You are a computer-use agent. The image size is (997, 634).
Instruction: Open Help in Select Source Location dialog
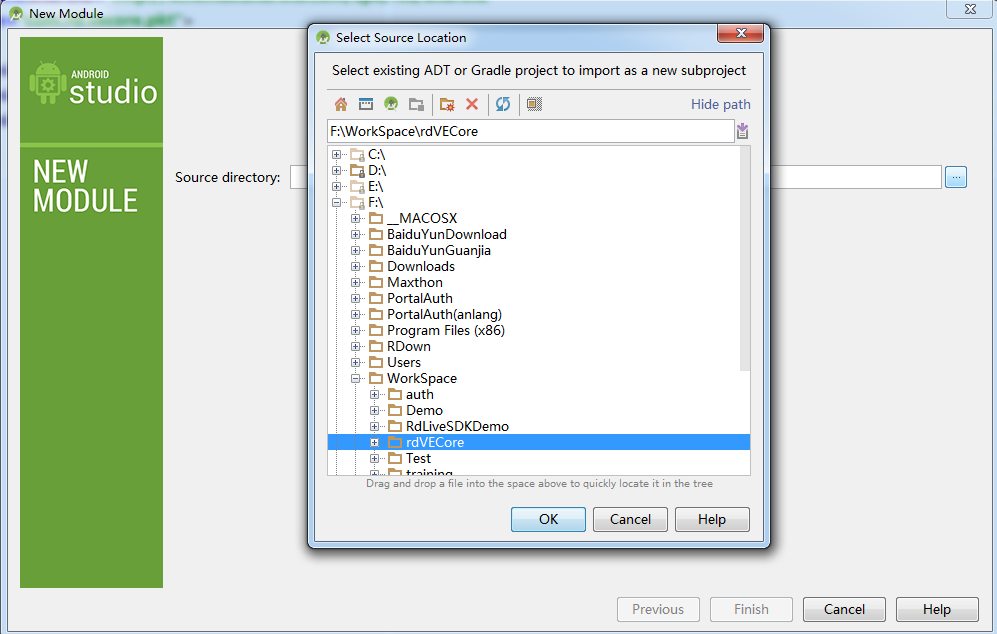712,519
